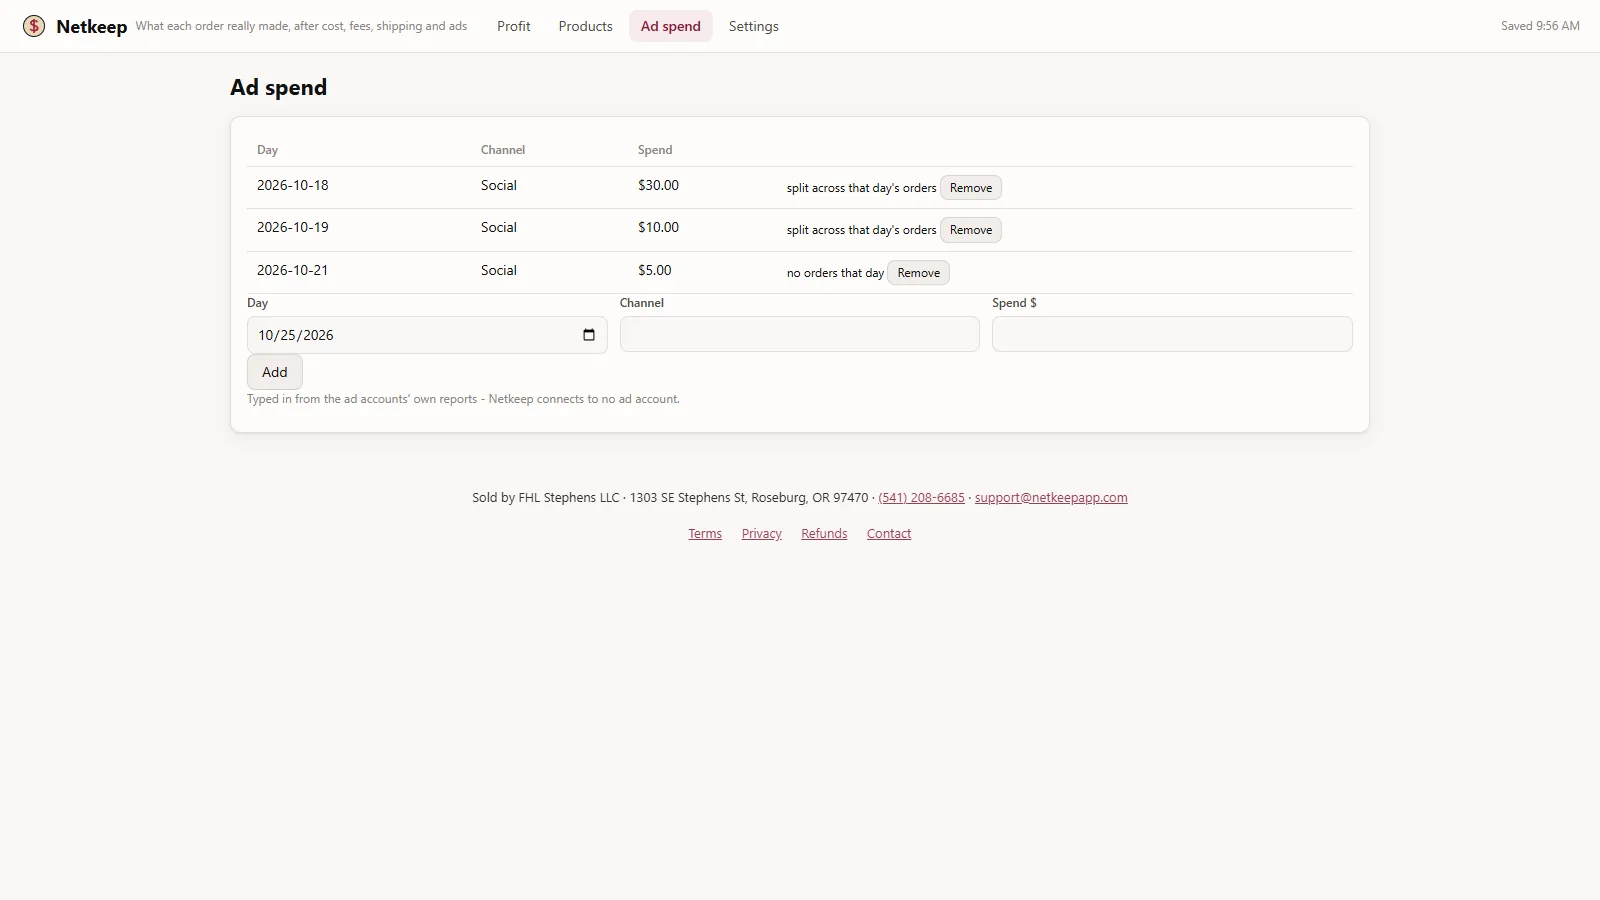Image resolution: width=1600 pixels, height=900 pixels.
Task: Click the Netkeep brand name
Action: 92,27
